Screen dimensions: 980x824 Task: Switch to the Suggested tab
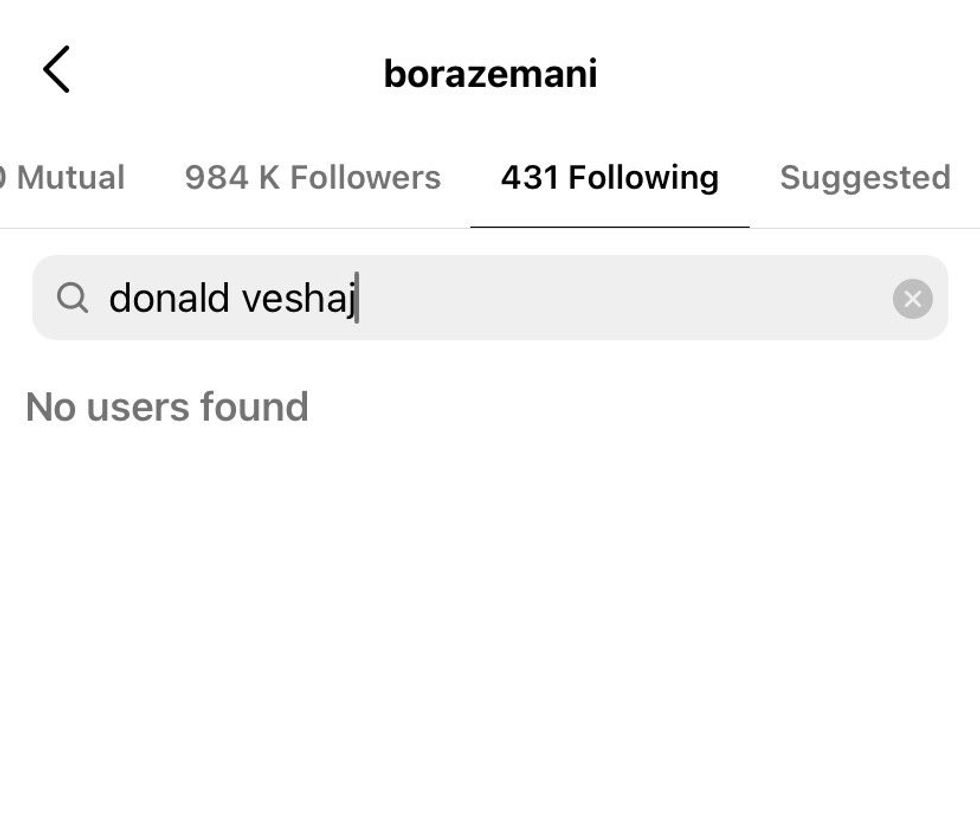click(866, 177)
